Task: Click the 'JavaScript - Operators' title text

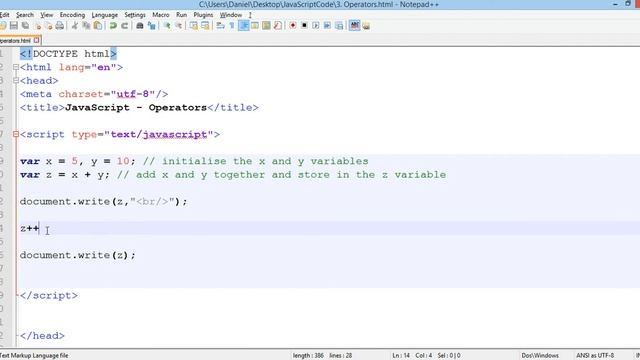Action: point(136,108)
